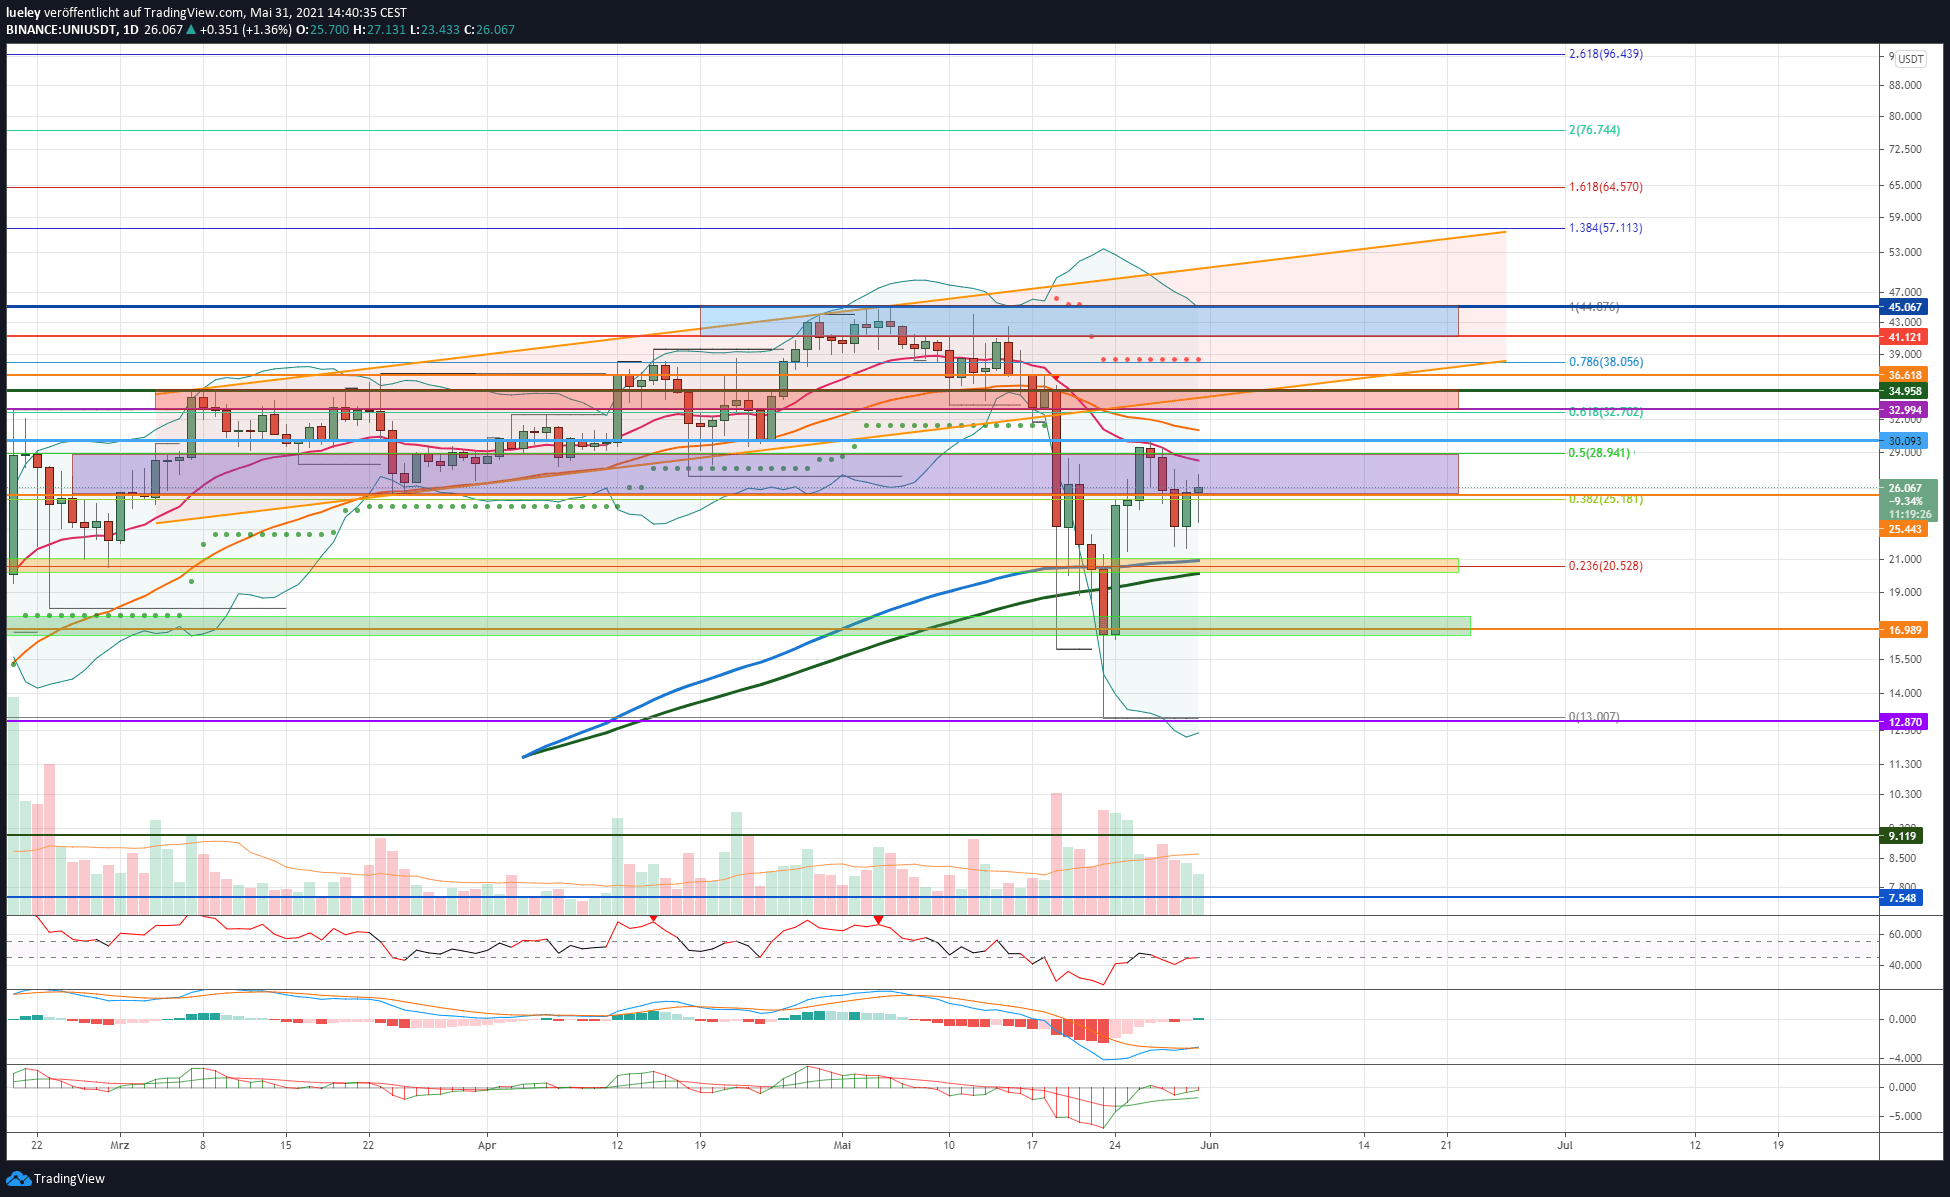
Task: Select the 36.618 orange price tag
Action: 1904,375
